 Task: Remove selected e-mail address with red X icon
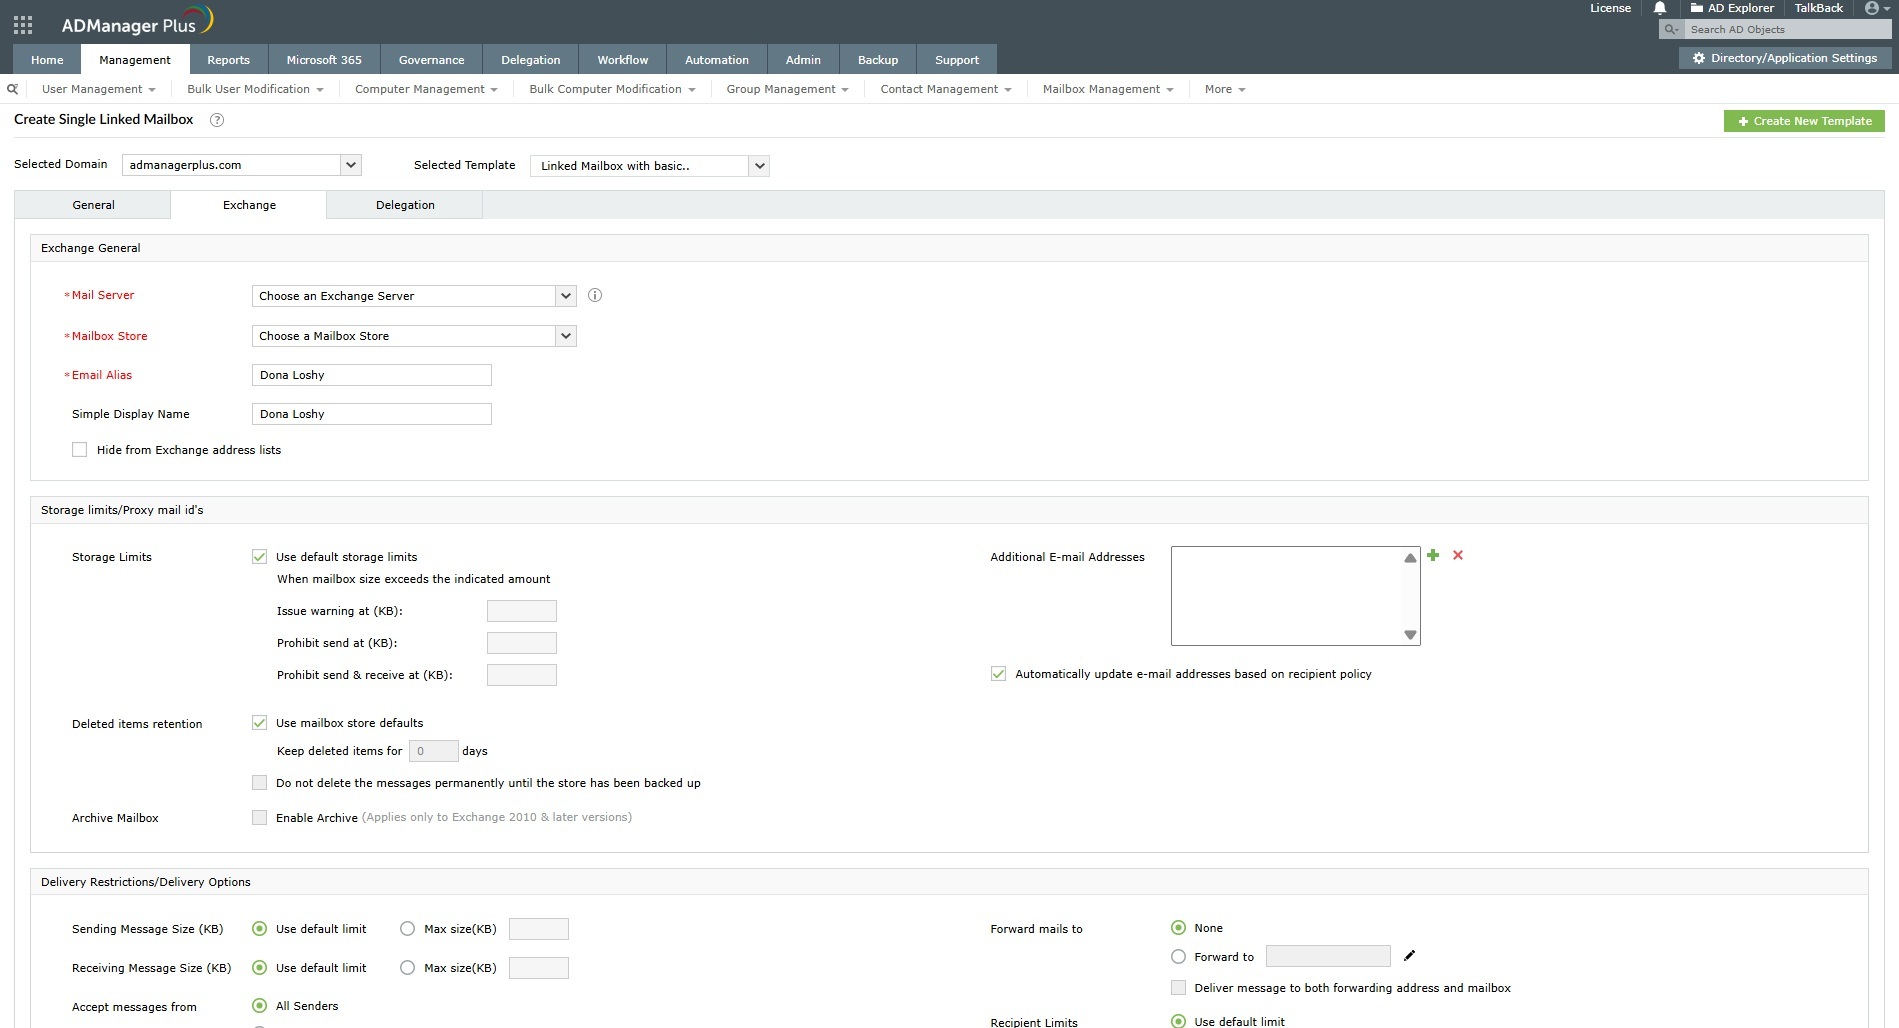tap(1457, 555)
